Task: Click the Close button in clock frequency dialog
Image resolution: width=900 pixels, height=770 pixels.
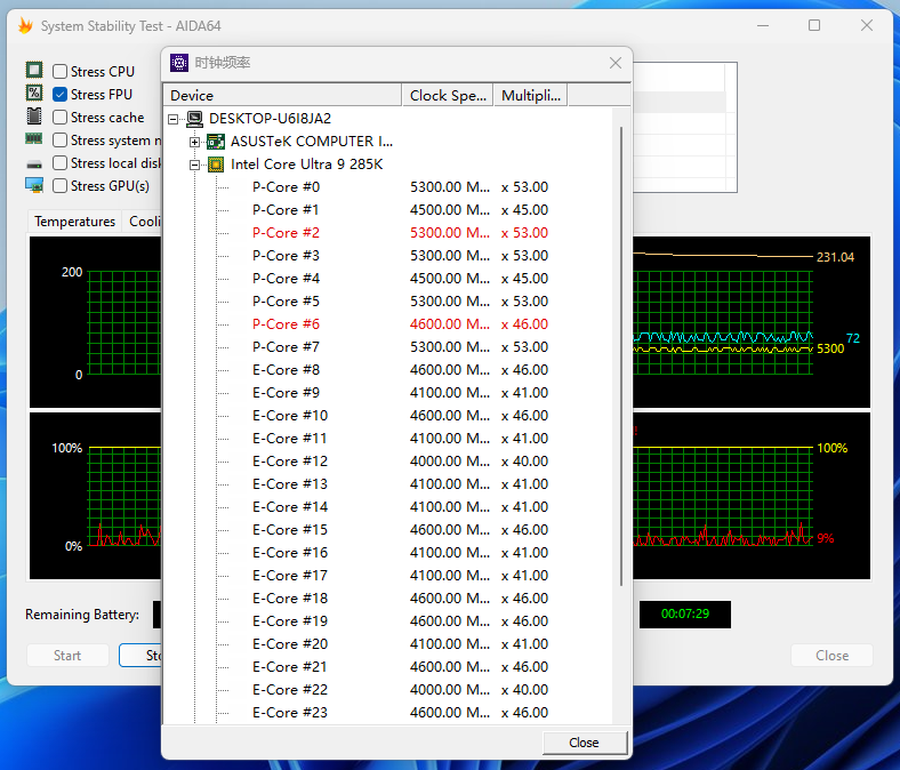Action: pyautogui.click(x=584, y=742)
